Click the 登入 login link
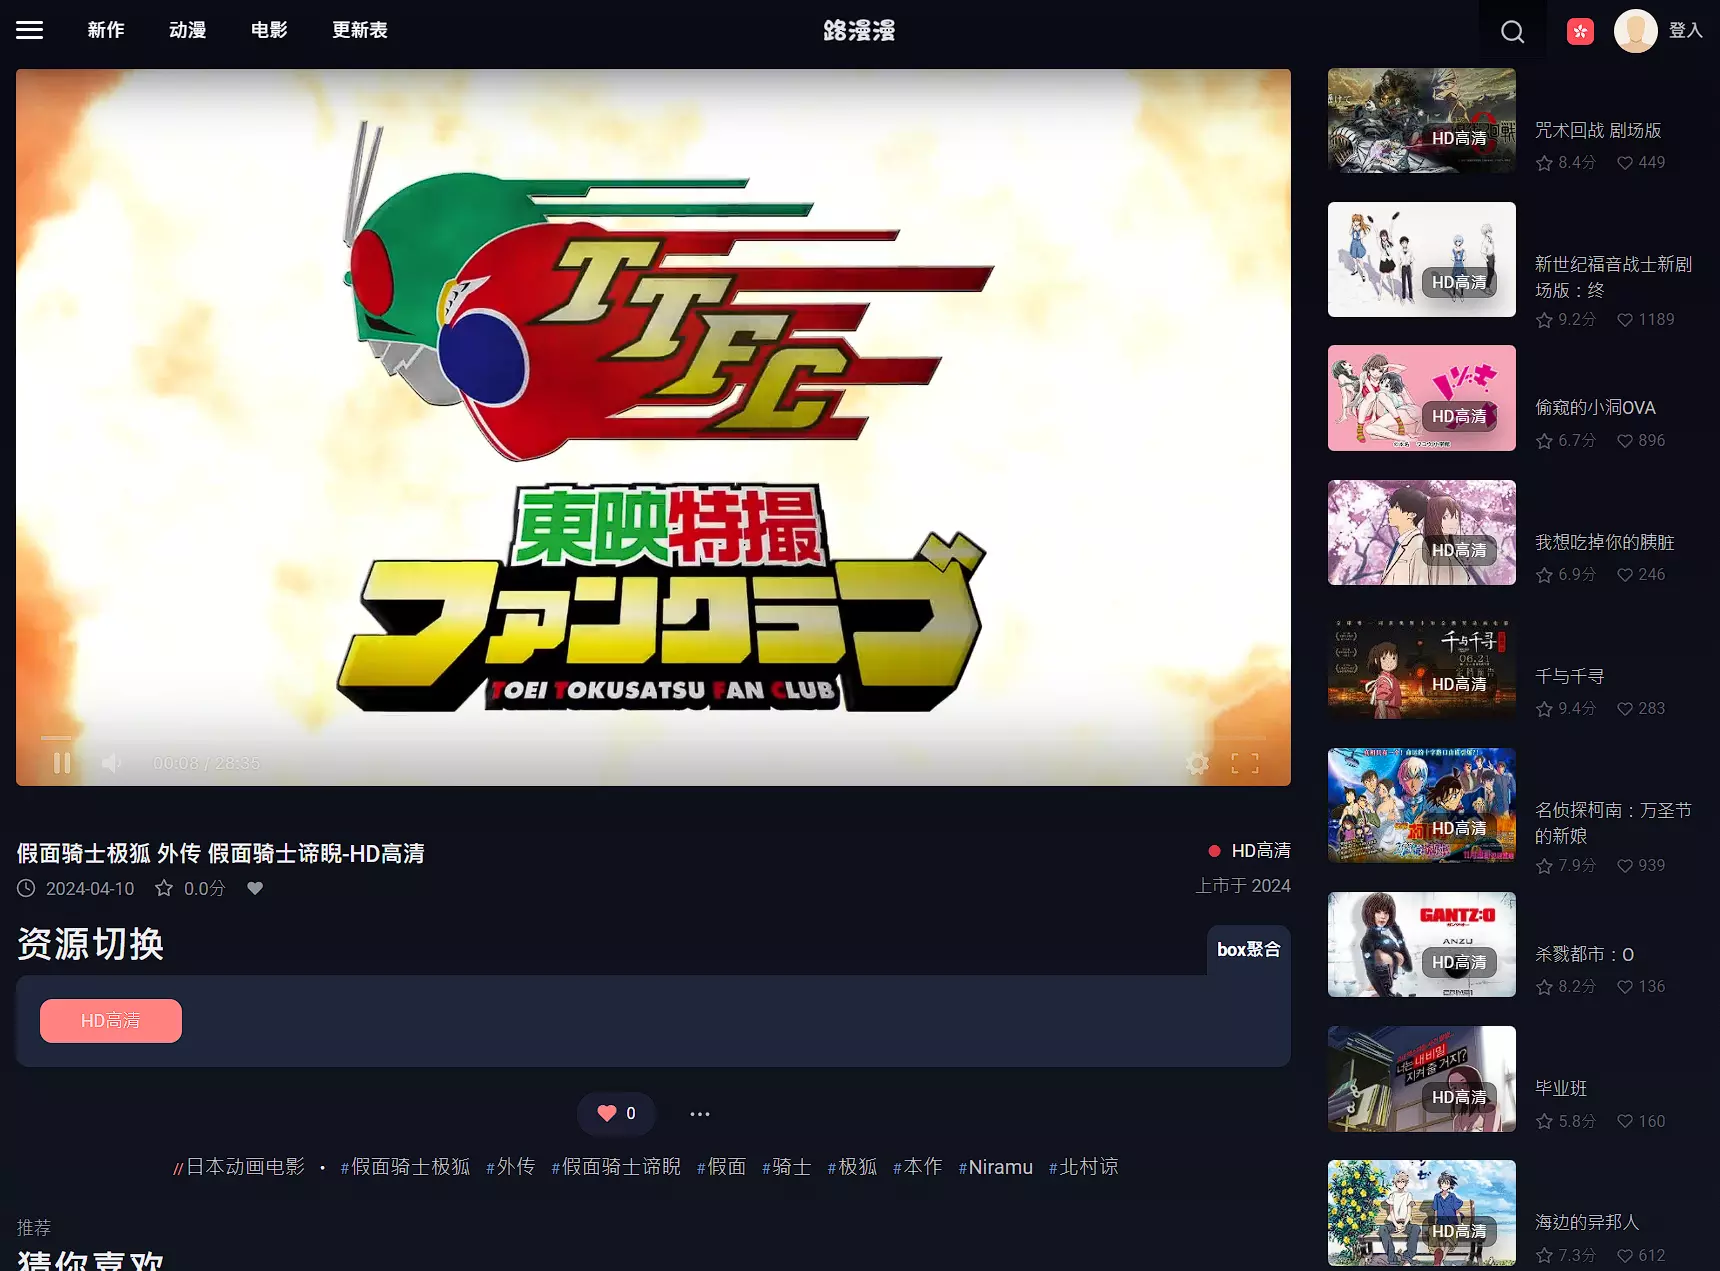Image resolution: width=1720 pixels, height=1271 pixels. [1685, 30]
